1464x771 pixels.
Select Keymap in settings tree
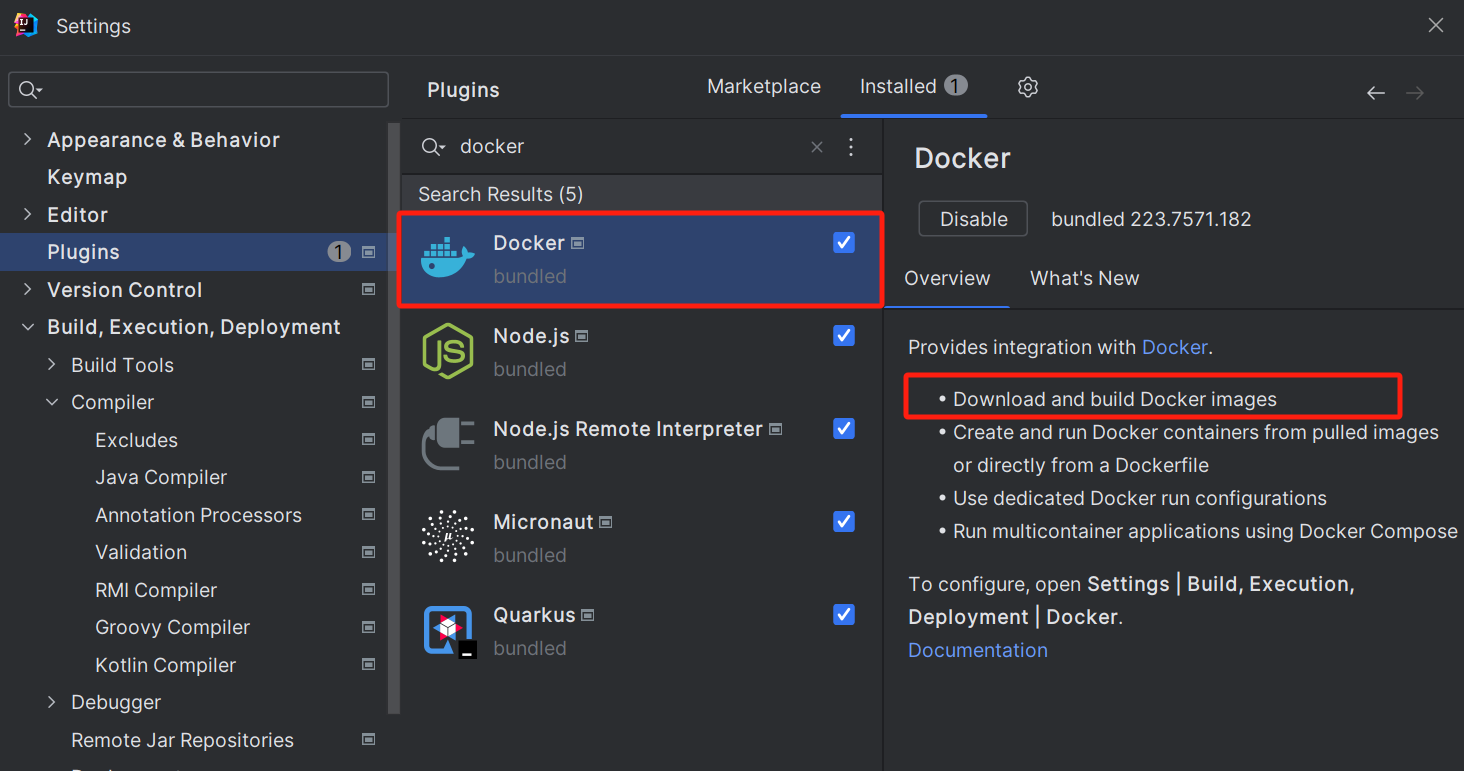[x=87, y=177]
